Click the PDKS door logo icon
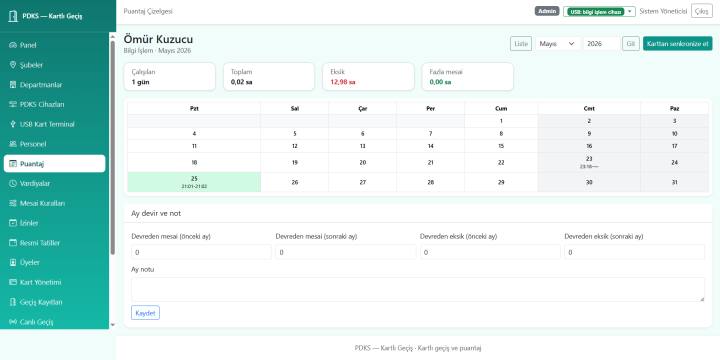720x360 pixels. click(13, 16)
